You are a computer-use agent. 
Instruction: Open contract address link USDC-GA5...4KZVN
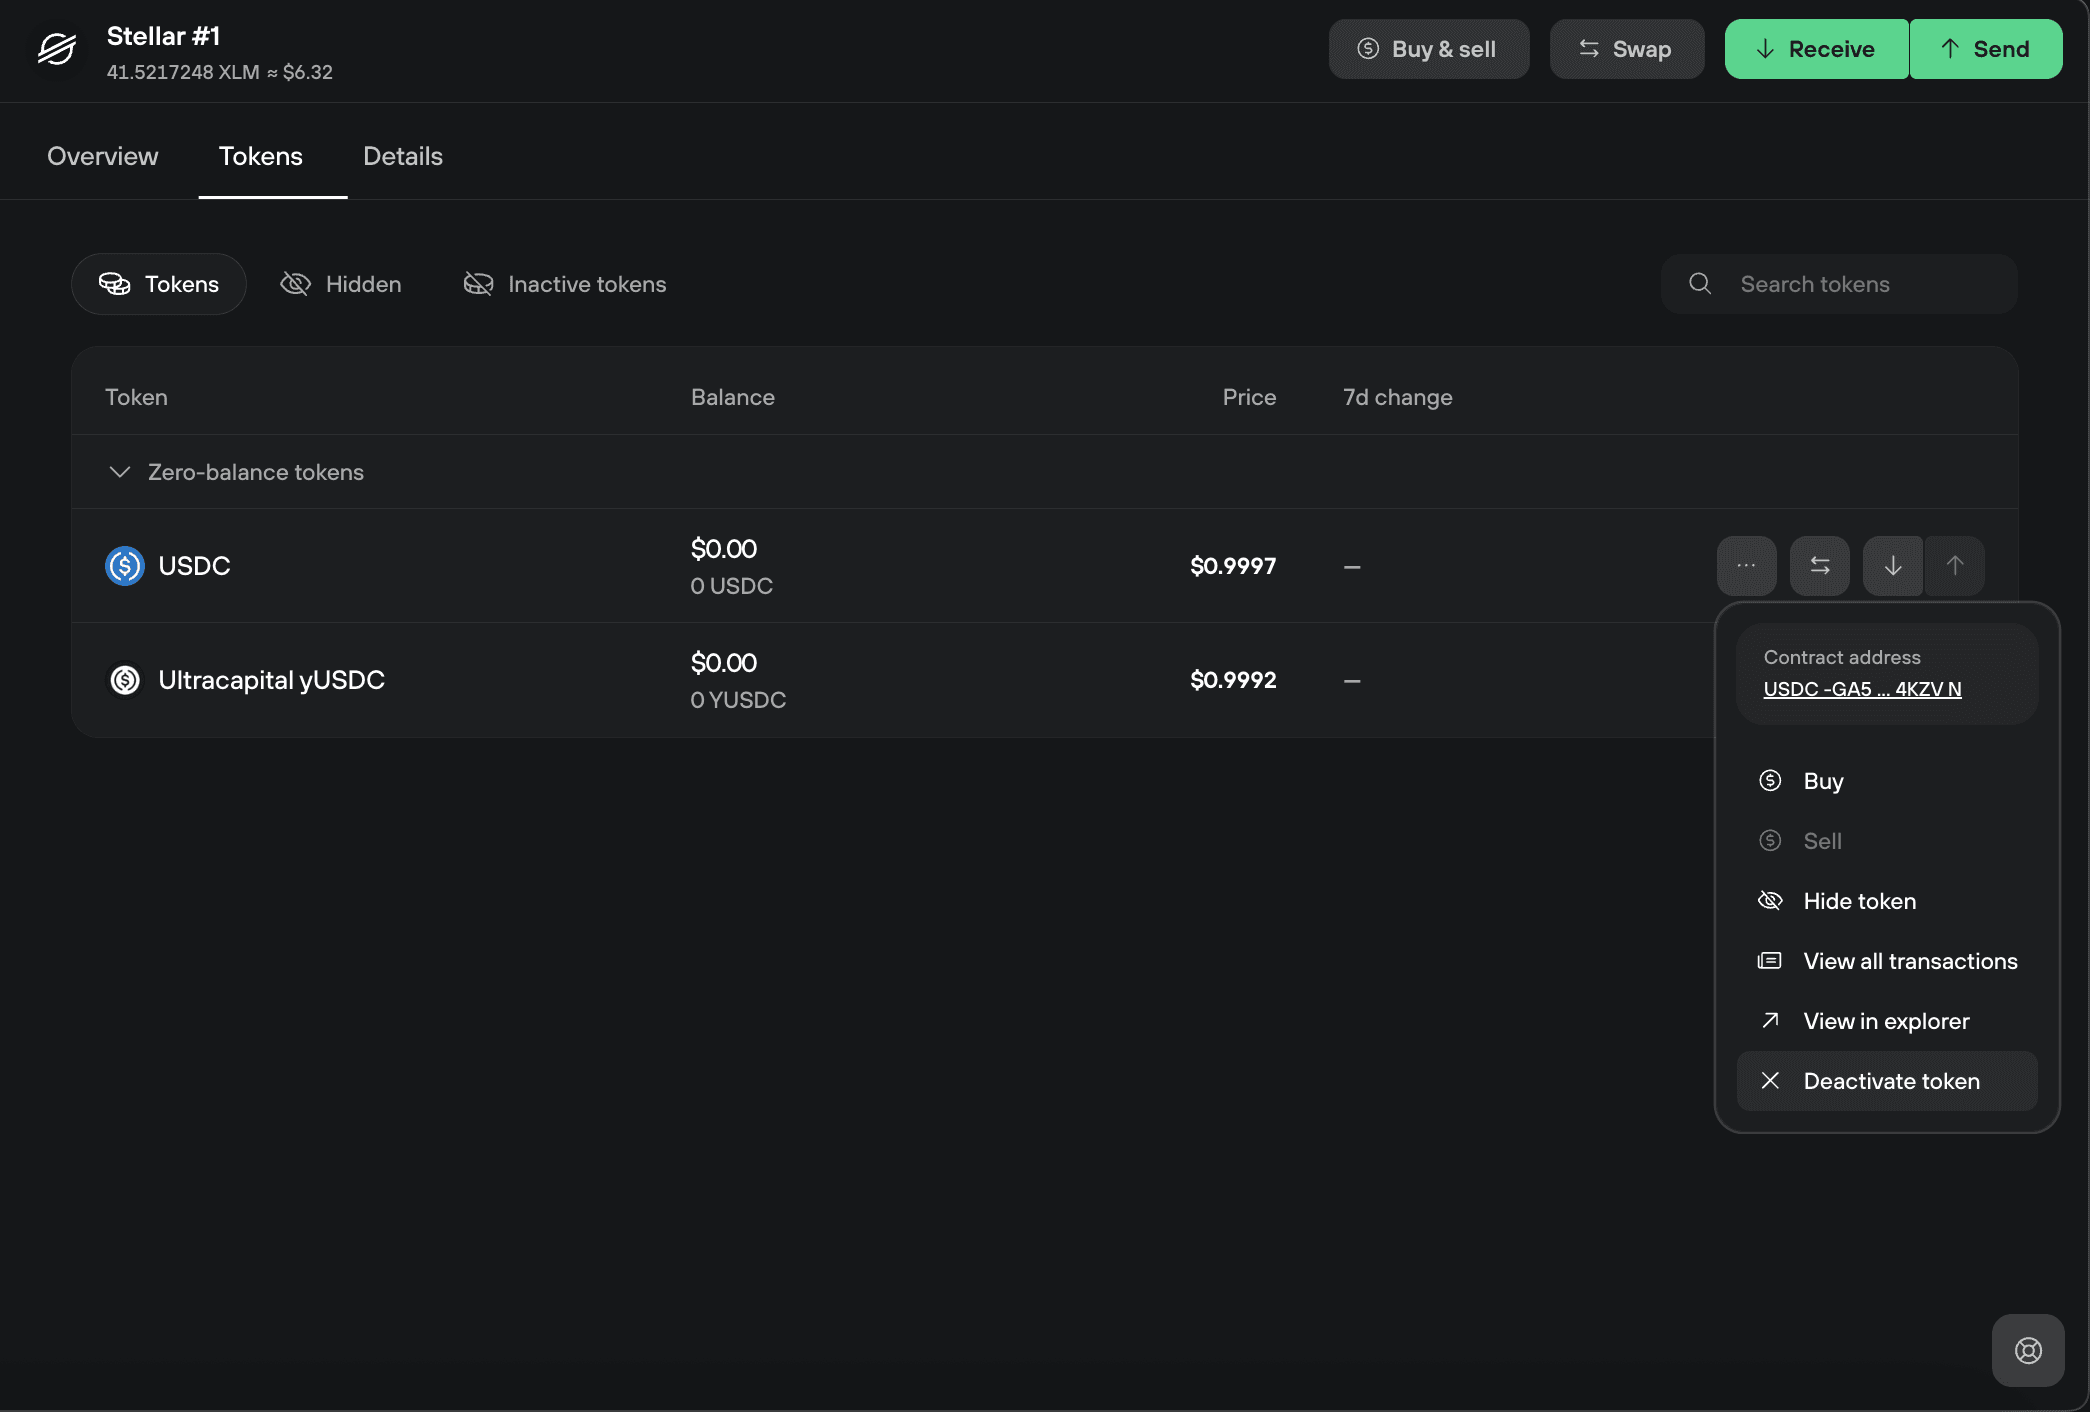(x=1862, y=689)
